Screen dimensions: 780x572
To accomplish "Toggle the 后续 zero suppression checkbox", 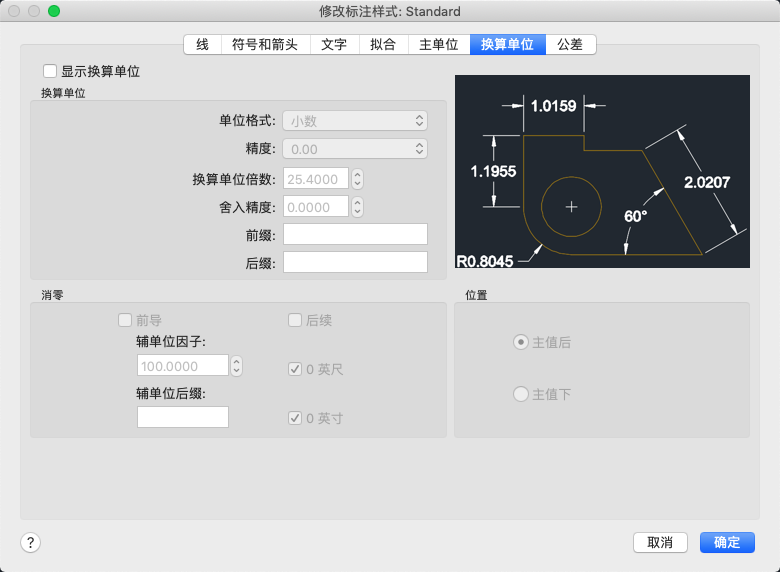I will [x=295, y=320].
